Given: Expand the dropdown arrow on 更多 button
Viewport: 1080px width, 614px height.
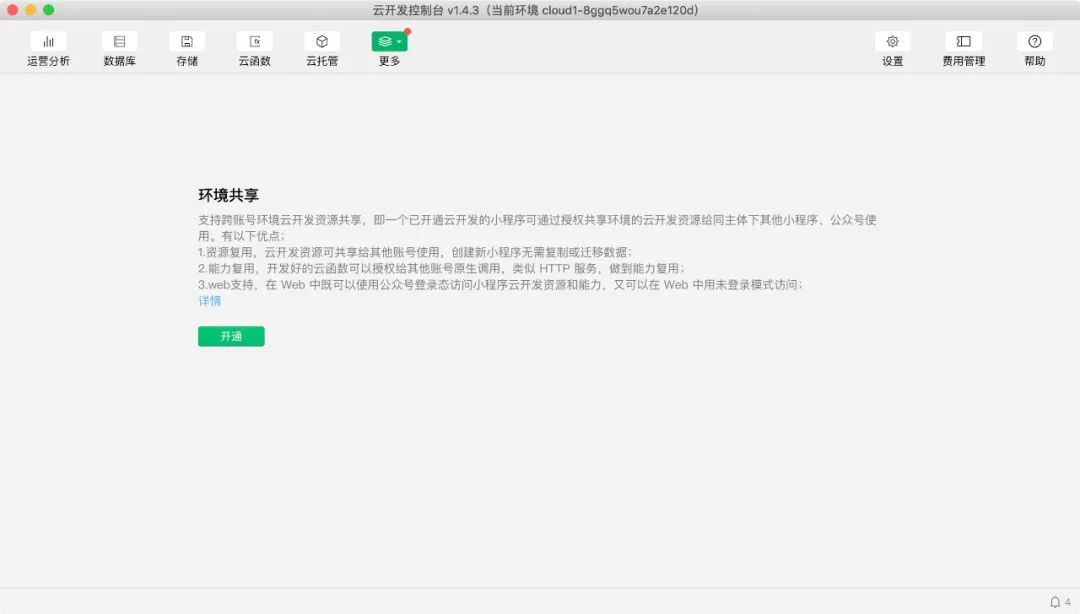Looking at the screenshot, I should 399,42.
